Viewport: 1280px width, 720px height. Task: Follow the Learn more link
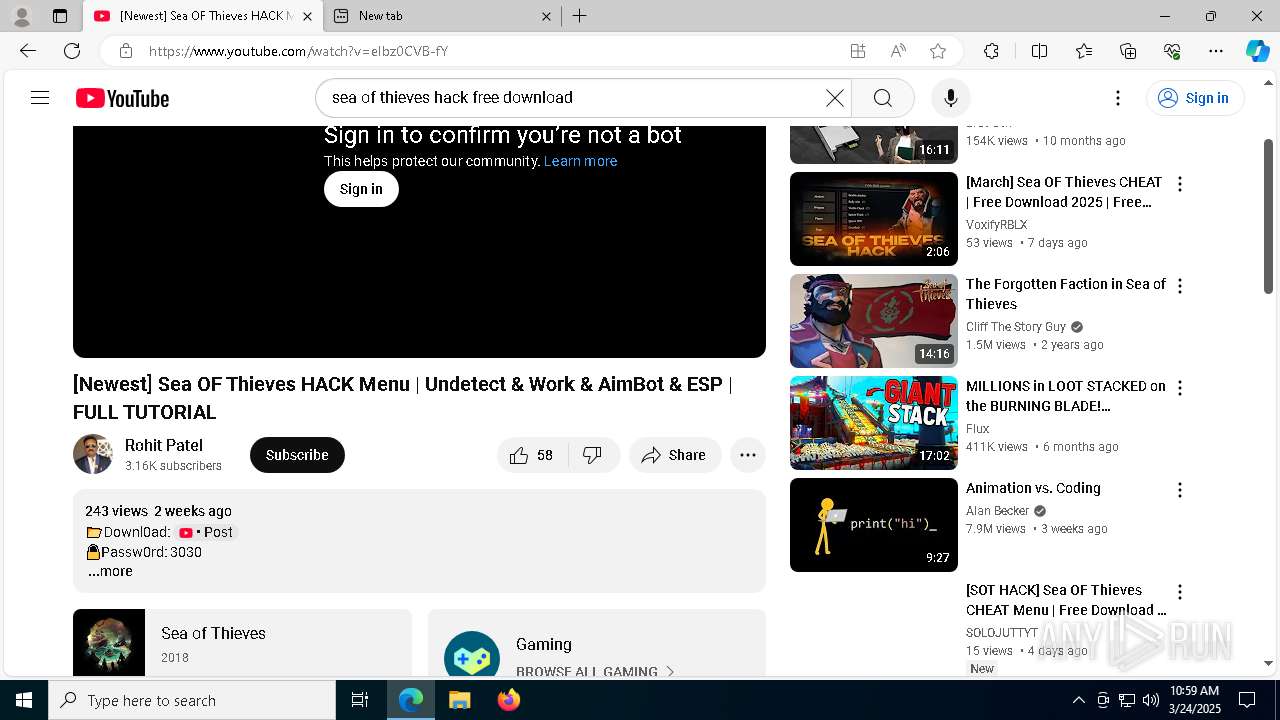pos(580,161)
